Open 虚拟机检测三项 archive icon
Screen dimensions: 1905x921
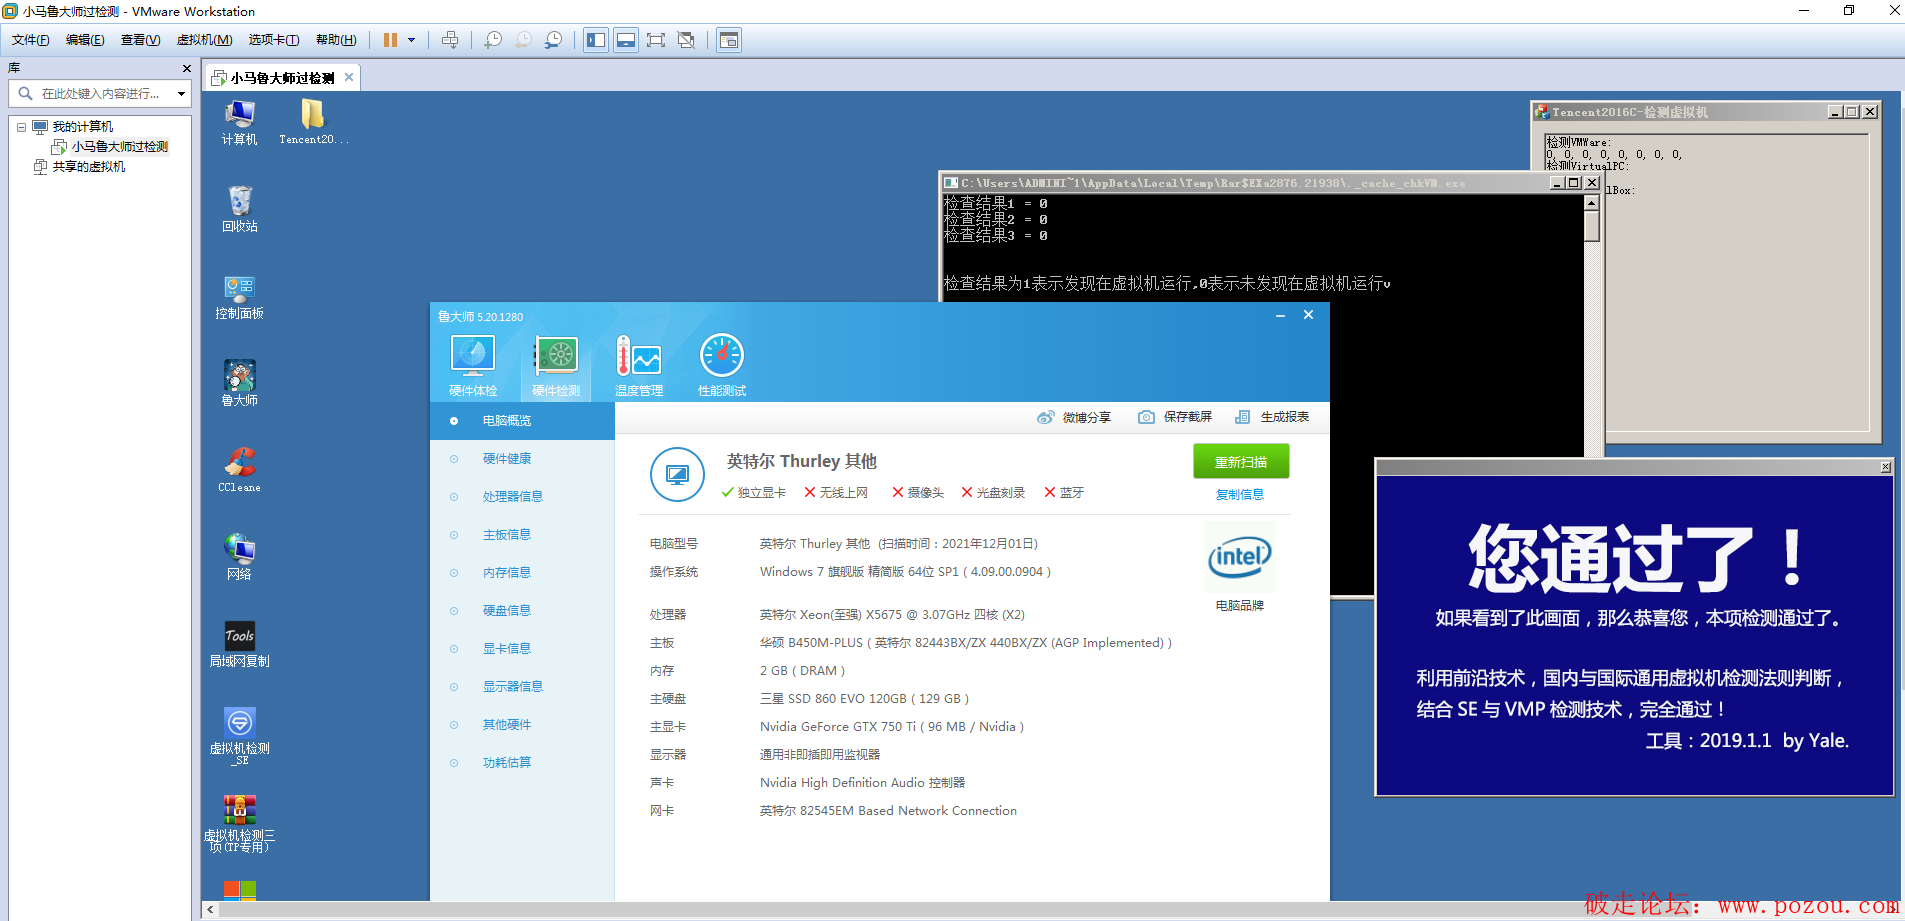(x=239, y=823)
